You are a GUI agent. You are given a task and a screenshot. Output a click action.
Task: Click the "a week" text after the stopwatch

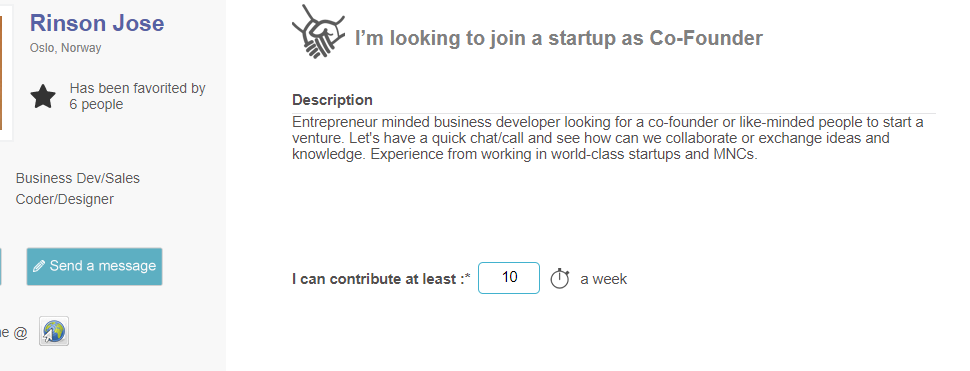tap(603, 279)
